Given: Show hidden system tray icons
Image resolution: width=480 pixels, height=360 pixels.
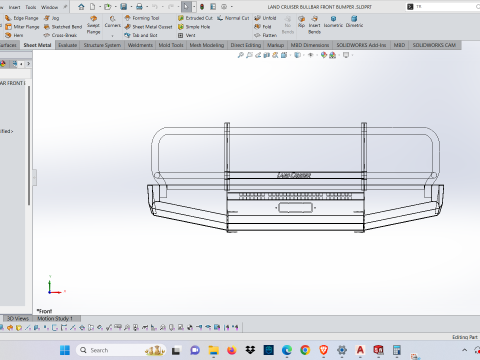Looking at the screenshot, I should click(x=464, y=350).
